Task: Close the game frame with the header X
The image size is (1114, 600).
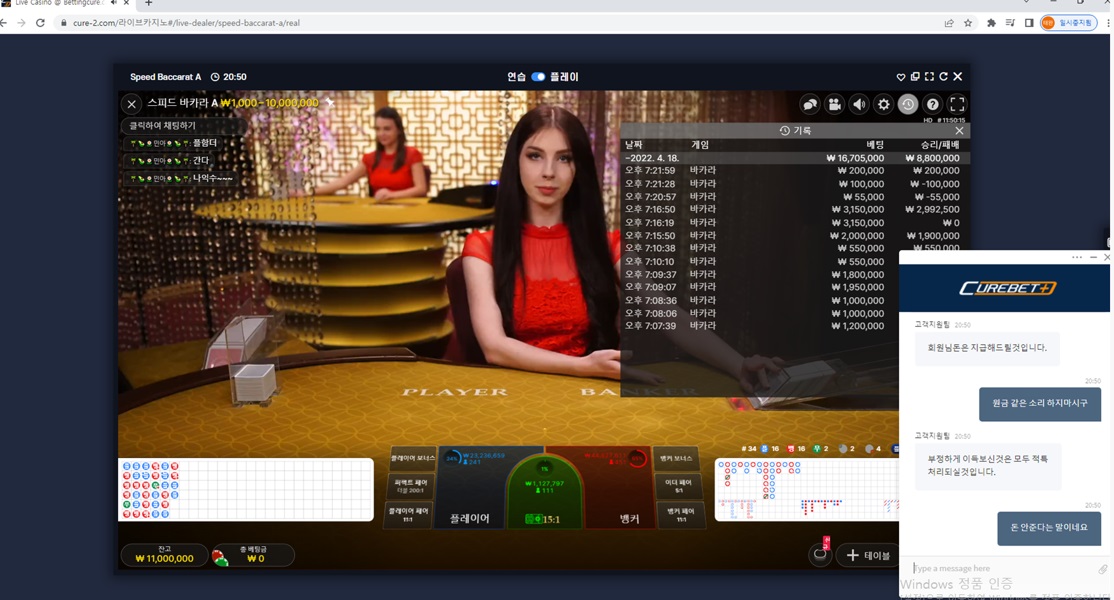Action: point(958,77)
